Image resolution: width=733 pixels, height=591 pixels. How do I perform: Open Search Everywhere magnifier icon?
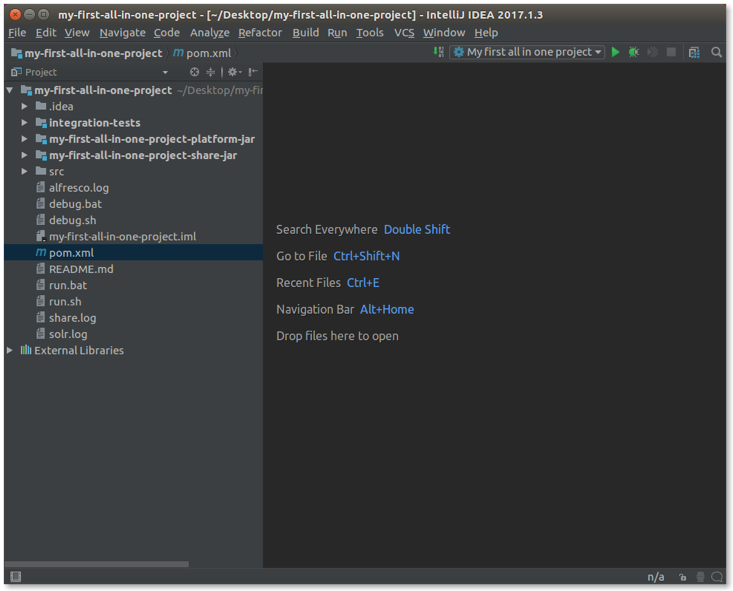coord(716,52)
